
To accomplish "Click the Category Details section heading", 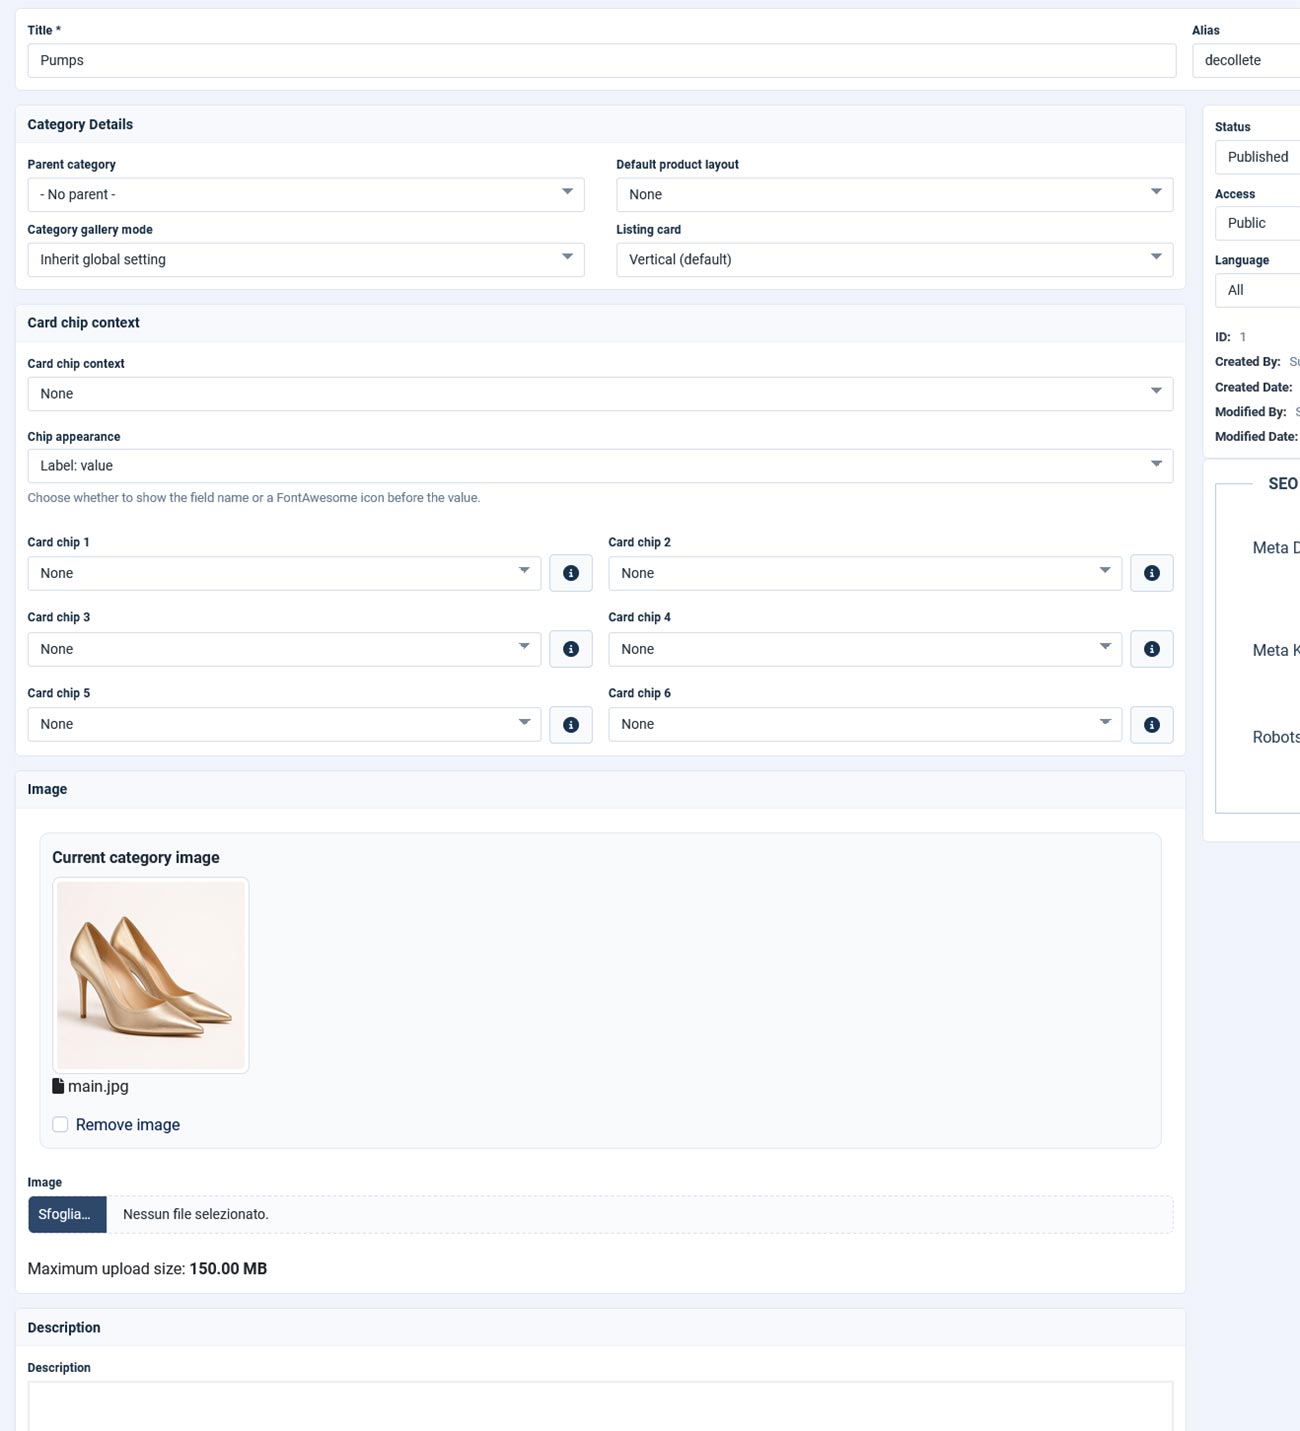I will [80, 125].
